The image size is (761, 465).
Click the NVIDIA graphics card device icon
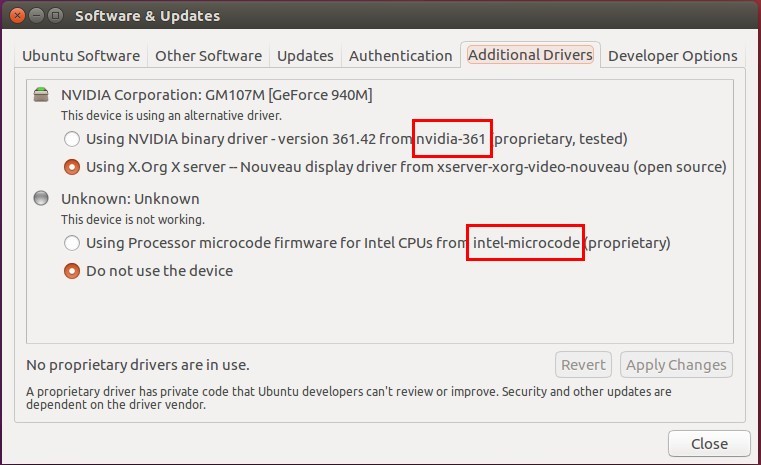tap(41, 95)
